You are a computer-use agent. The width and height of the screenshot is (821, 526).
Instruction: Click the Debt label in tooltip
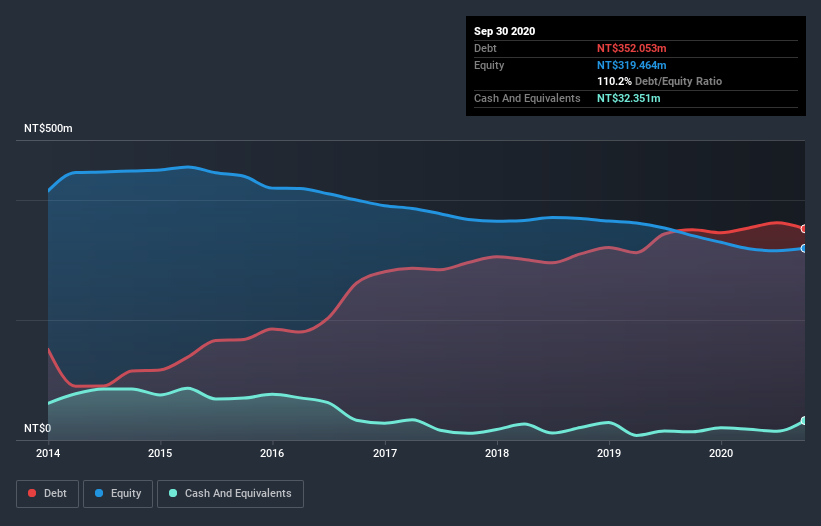point(485,48)
